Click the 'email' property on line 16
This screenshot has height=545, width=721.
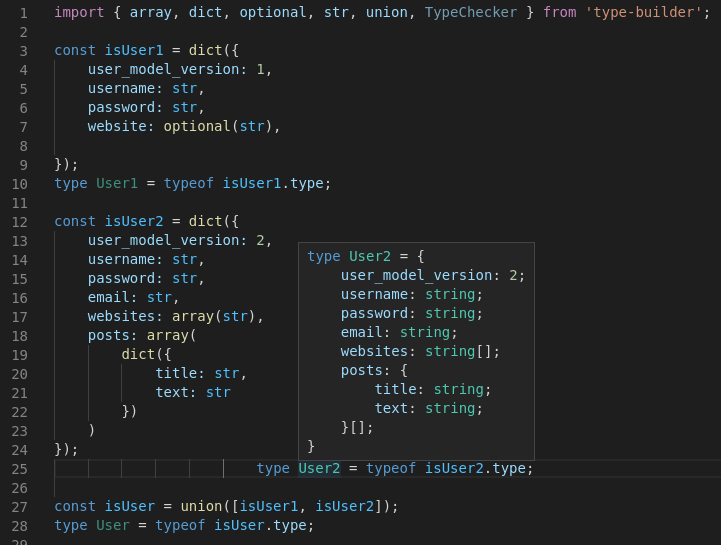pos(109,298)
